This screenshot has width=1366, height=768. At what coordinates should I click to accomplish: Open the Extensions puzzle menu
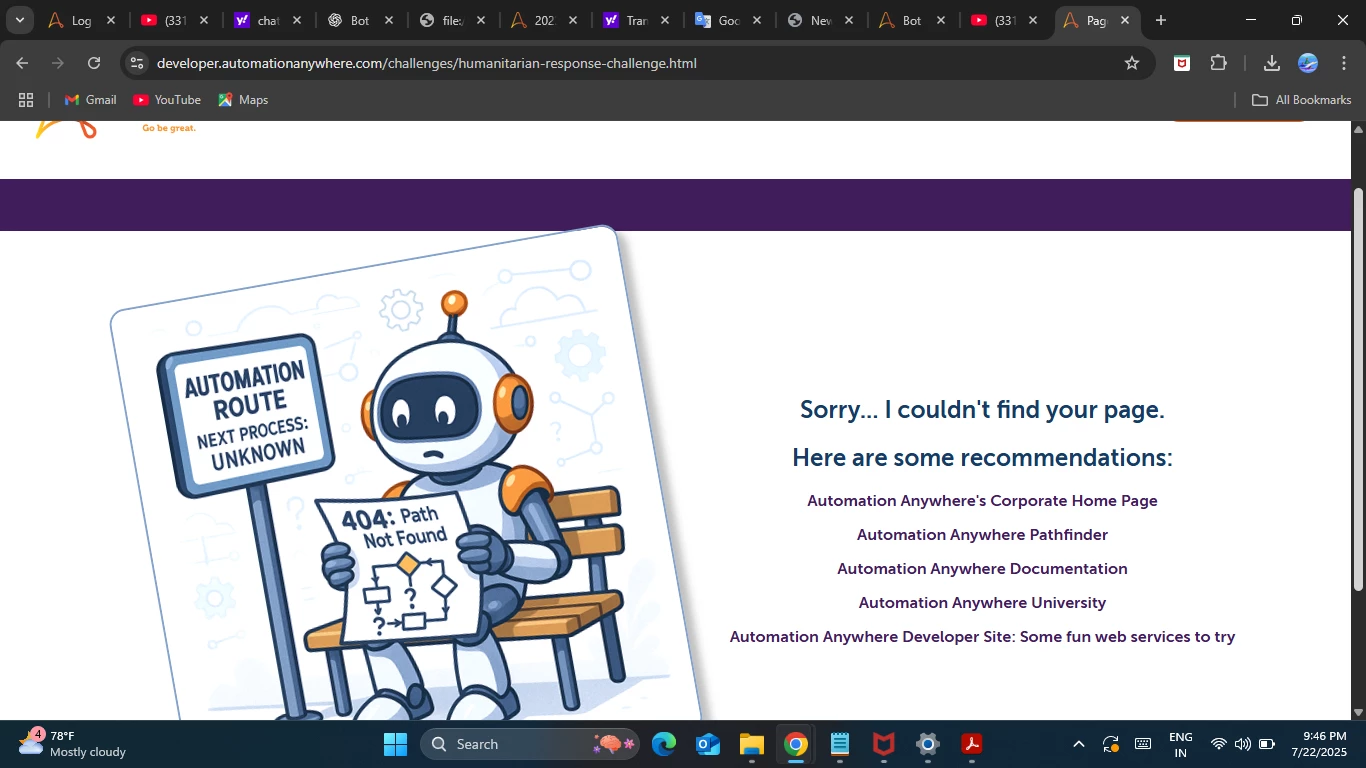1218,63
